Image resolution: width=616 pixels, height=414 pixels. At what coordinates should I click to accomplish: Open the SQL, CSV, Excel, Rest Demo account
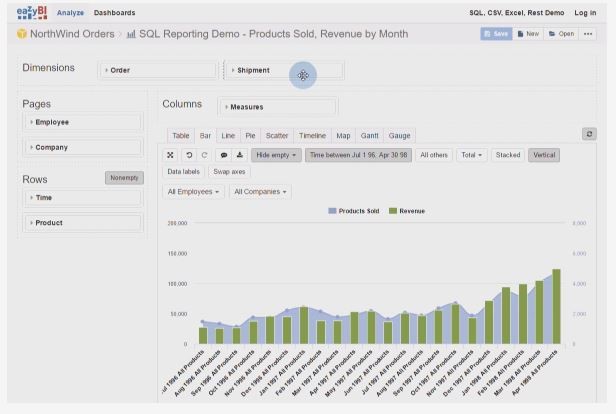click(x=517, y=13)
